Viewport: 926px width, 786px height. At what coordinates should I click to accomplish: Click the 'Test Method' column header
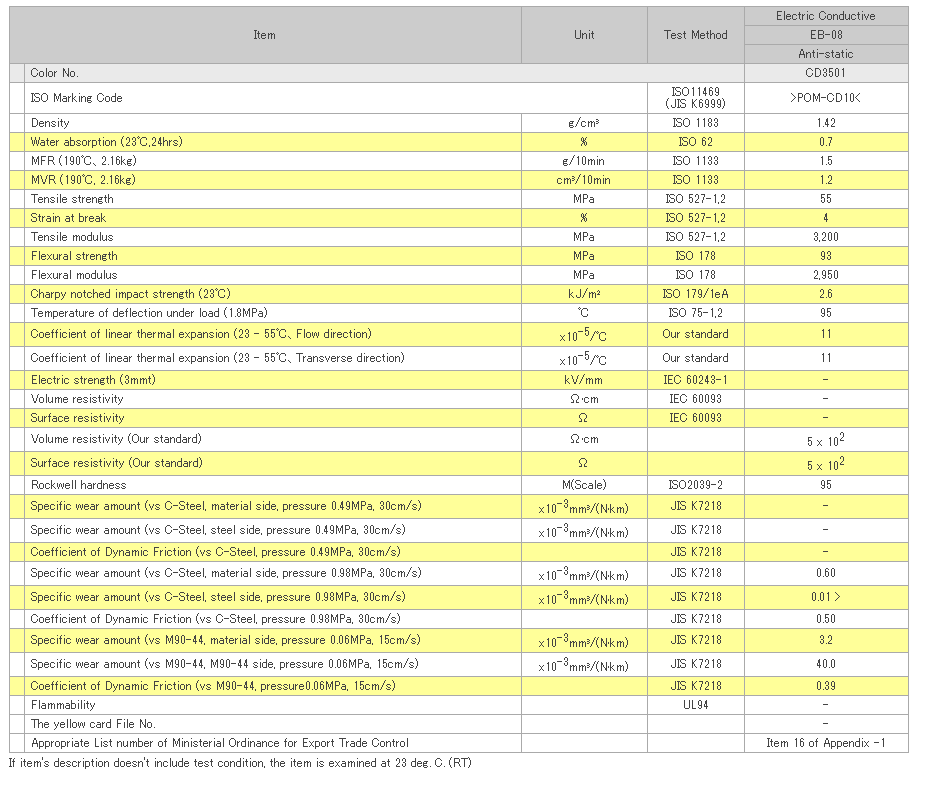click(695, 35)
